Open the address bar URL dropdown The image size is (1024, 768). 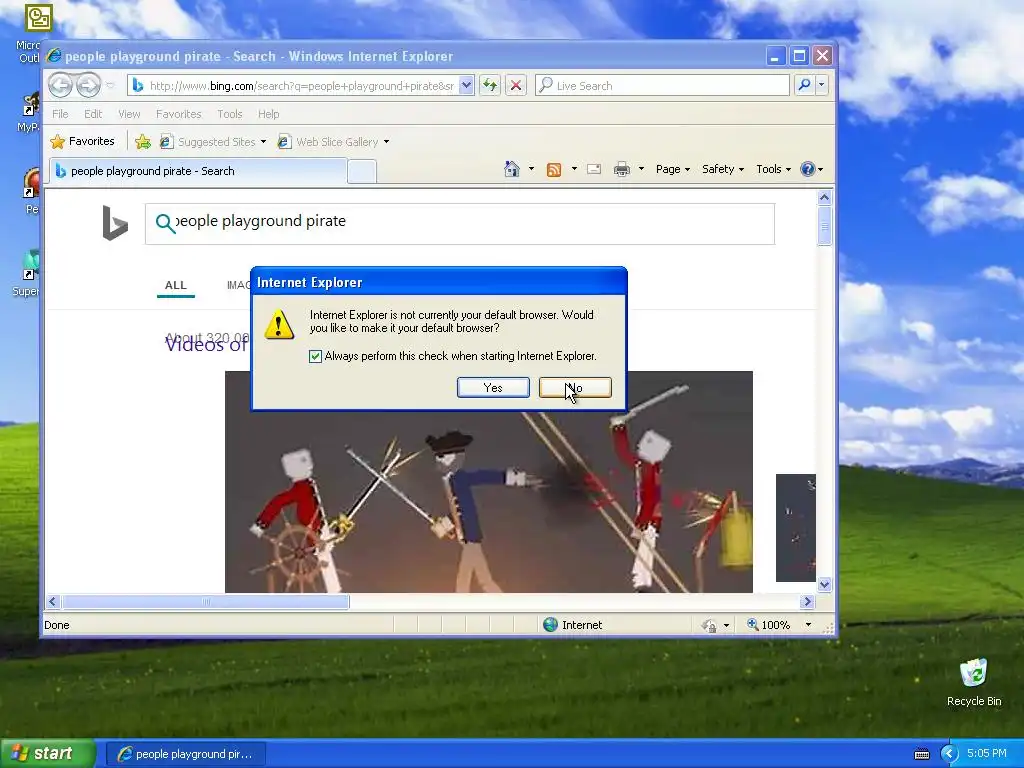tap(466, 85)
